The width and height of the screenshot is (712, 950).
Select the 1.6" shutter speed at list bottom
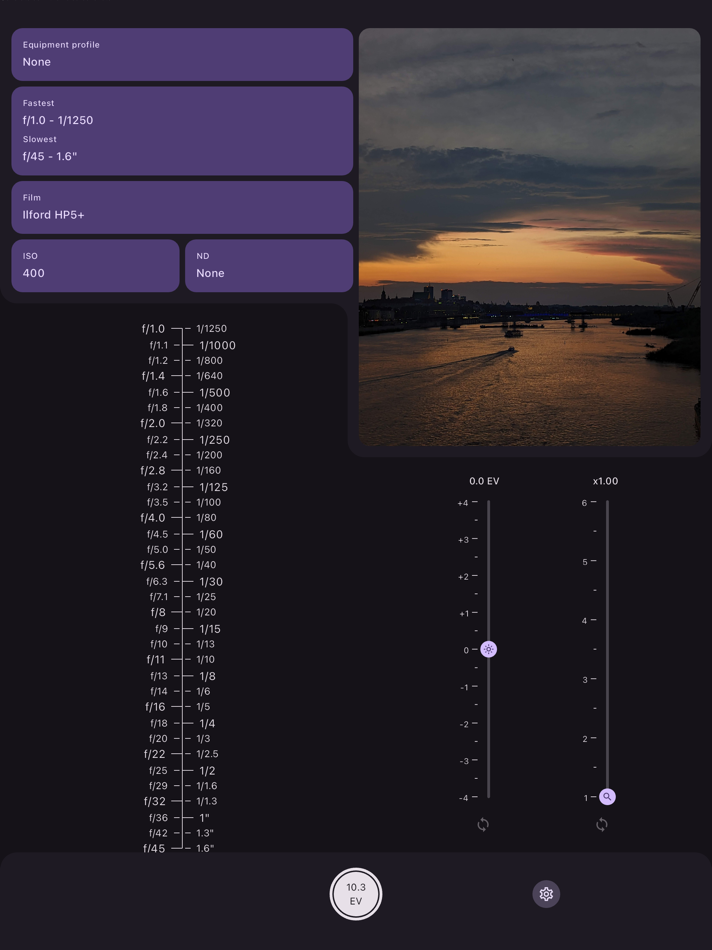(x=205, y=848)
